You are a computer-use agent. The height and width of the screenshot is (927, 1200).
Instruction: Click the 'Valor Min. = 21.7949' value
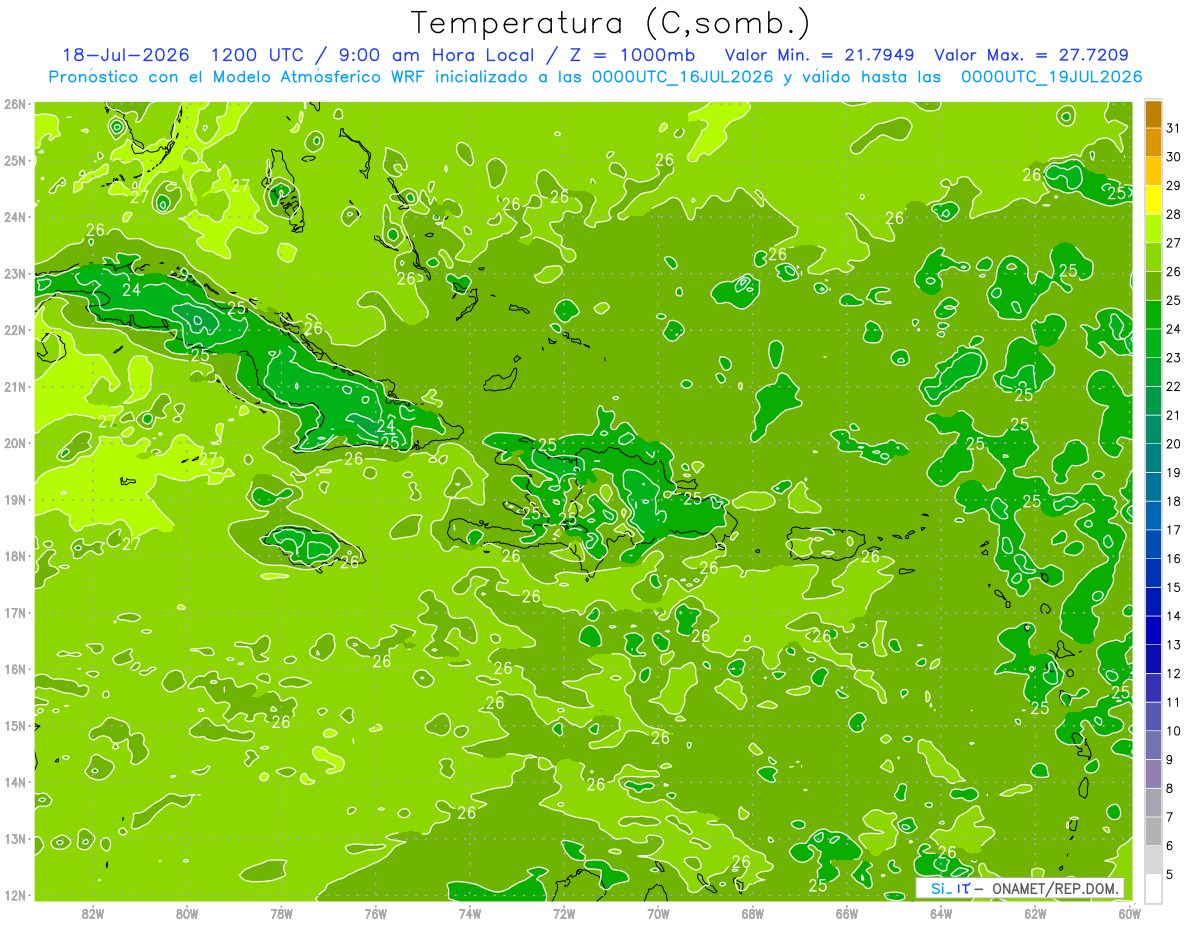(821, 55)
